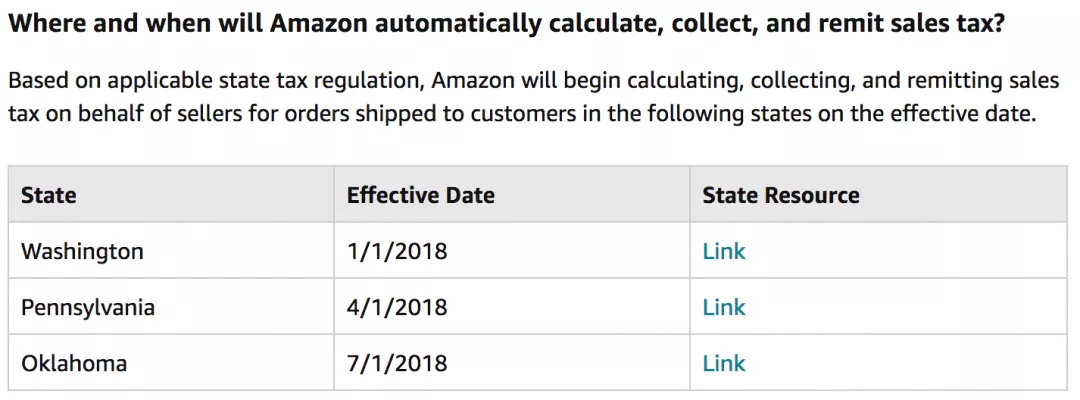This screenshot has height=400, width=1080.
Task: Click "effective date" at the paragraph's end
Action: point(969,114)
